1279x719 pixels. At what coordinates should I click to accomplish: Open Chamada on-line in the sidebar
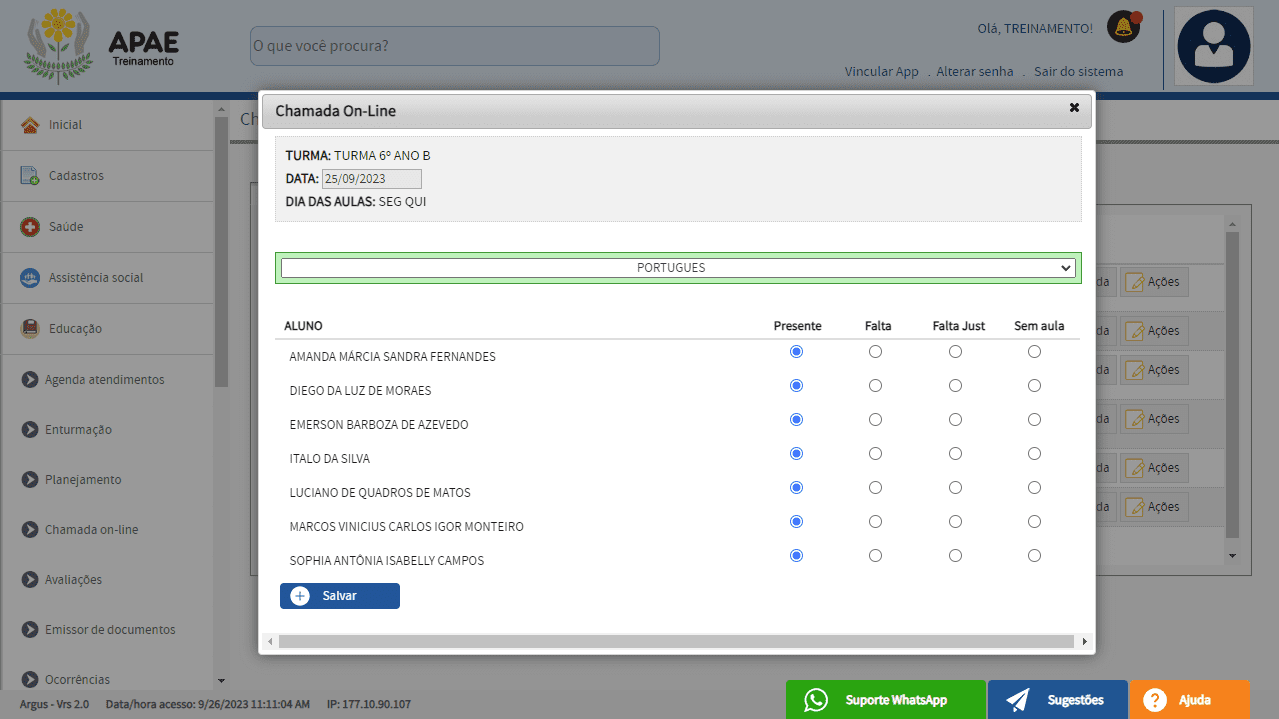point(91,530)
